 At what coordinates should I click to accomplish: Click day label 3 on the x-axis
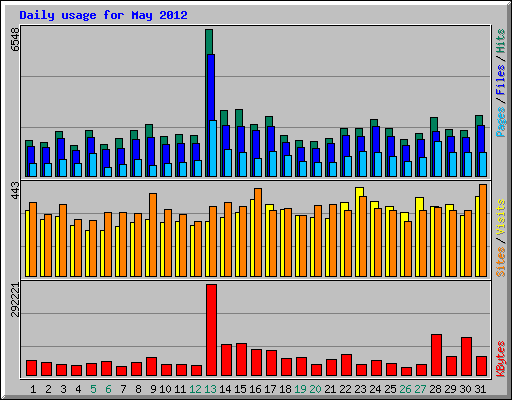(63, 389)
